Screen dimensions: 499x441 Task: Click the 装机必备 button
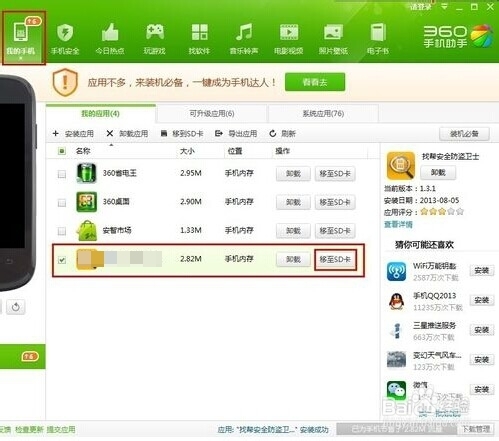[x=464, y=134]
